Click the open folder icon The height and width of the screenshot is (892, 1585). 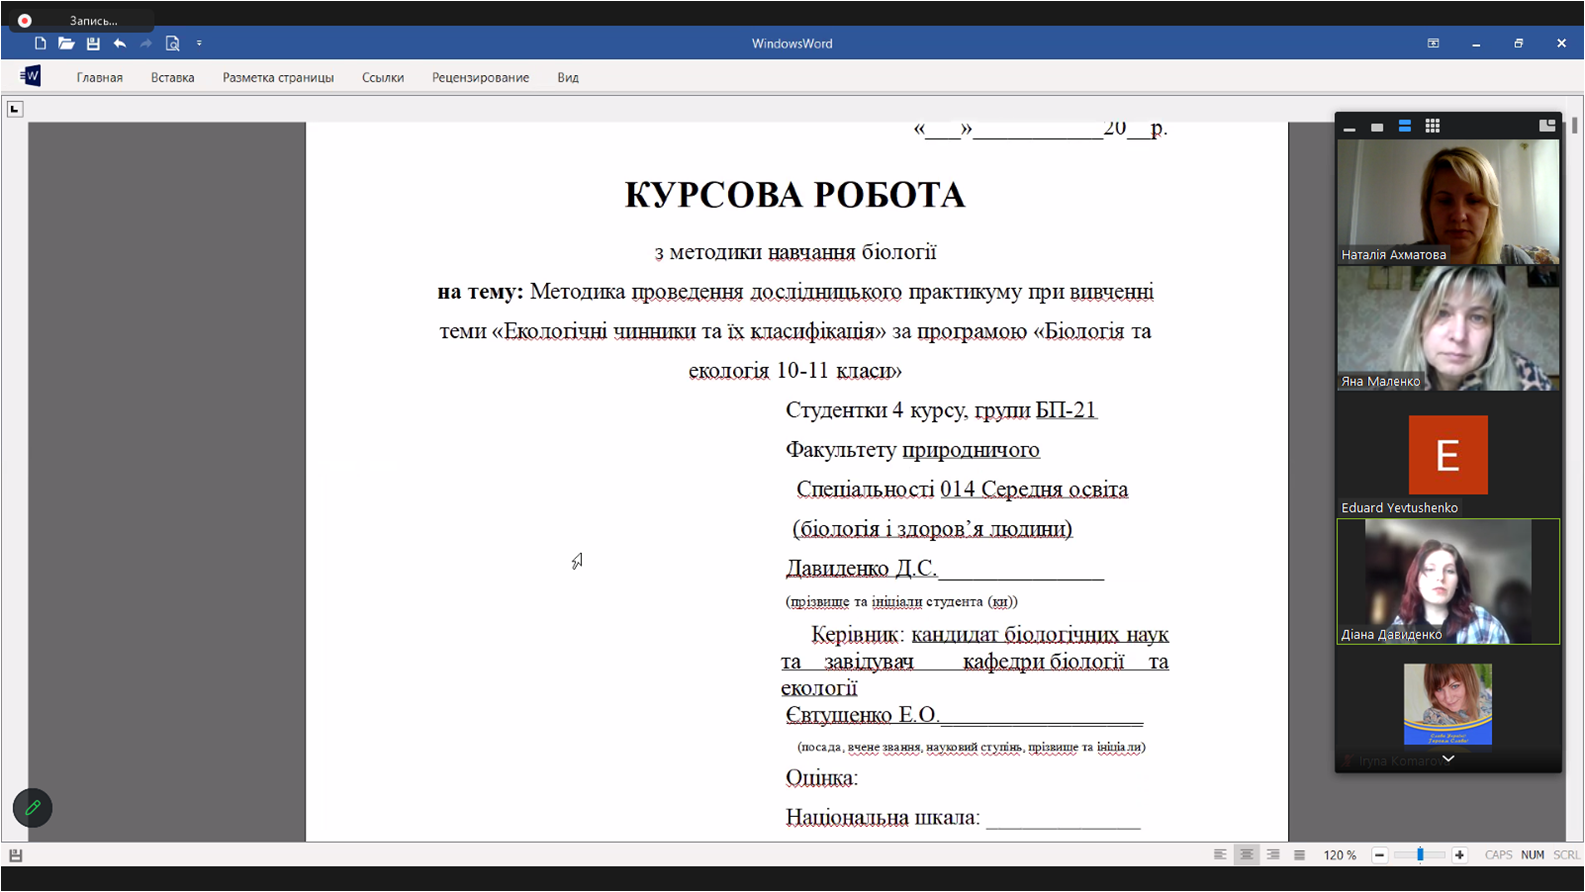point(66,43)
